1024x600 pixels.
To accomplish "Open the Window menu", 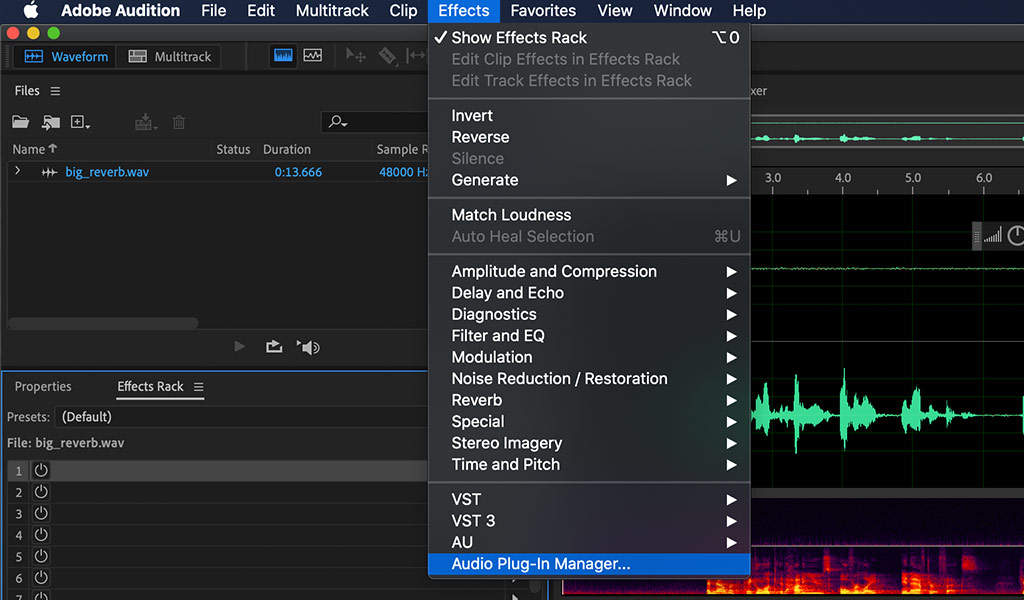I will point(682,10).
